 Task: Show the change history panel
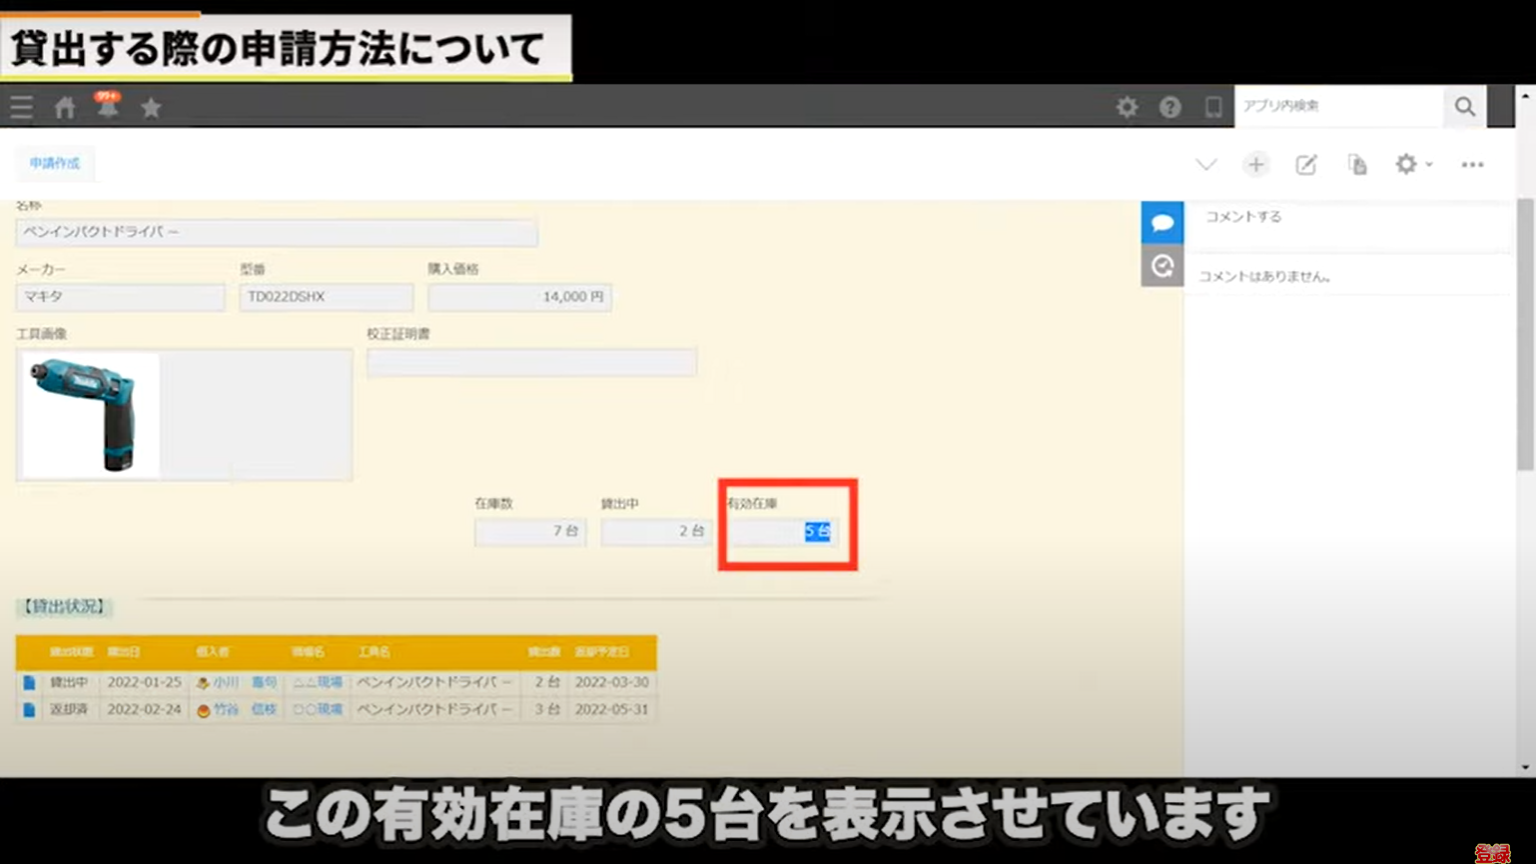pyautogui.click(x=1162, y=266)
